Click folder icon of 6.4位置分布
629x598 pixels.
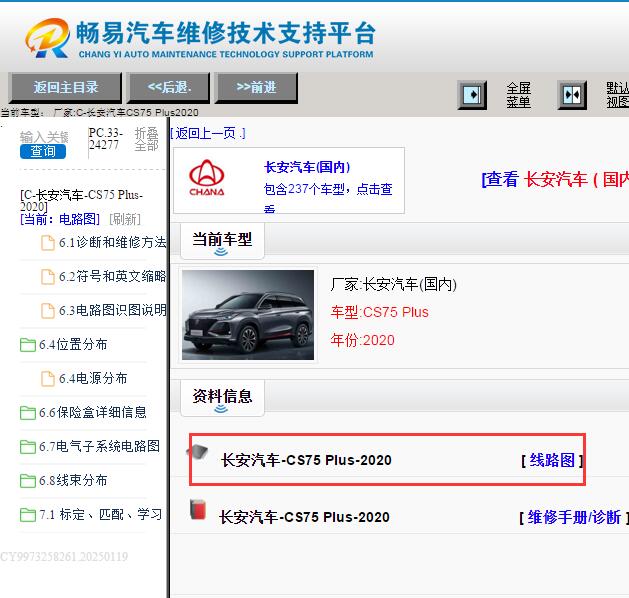click(x=28, y=345)
